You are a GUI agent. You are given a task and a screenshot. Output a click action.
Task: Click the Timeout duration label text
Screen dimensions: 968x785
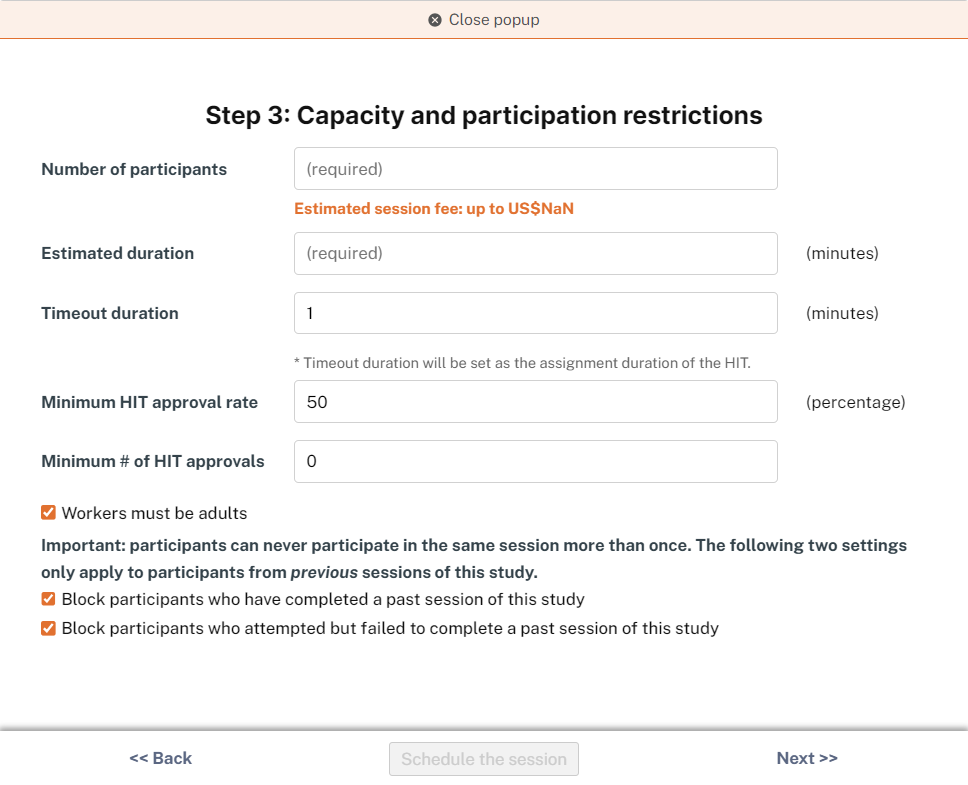(110, 313)
